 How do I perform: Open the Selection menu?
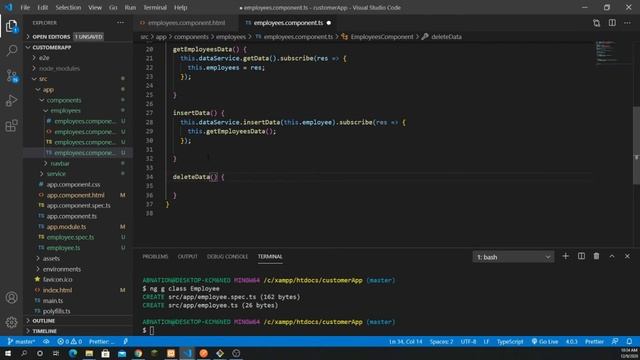[68, 7]
